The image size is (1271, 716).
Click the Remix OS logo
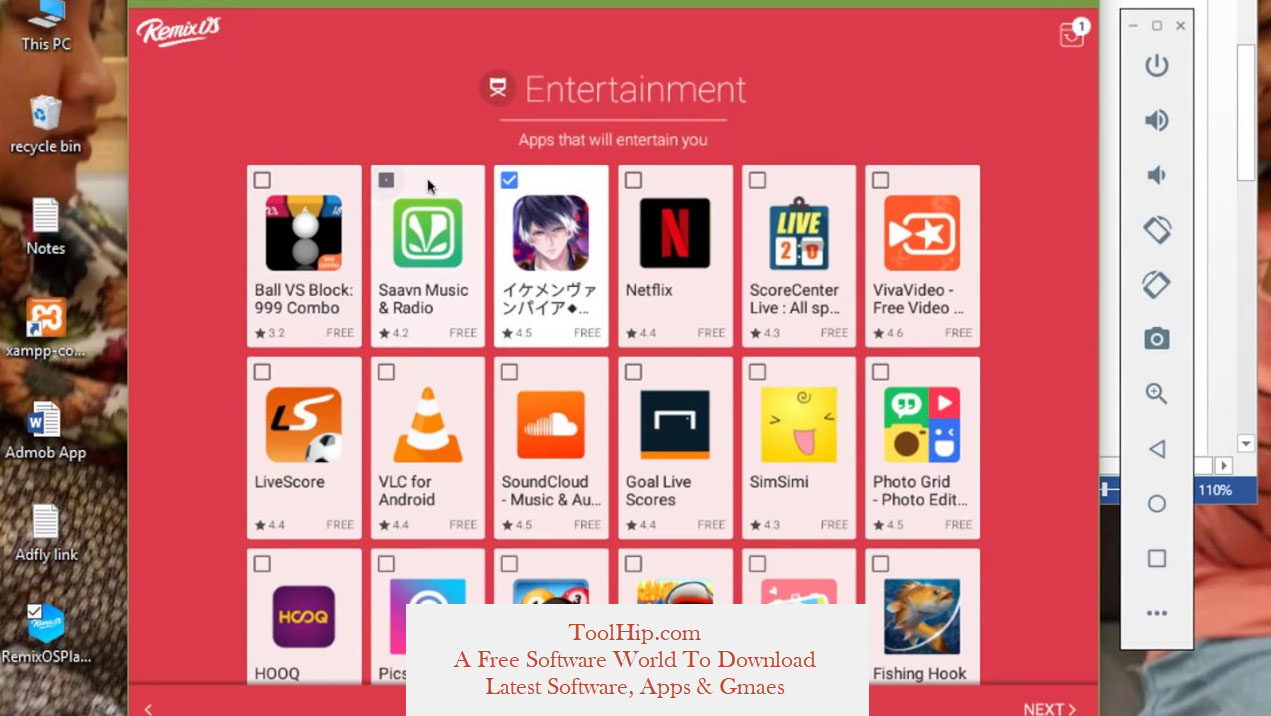coord(178,32)
